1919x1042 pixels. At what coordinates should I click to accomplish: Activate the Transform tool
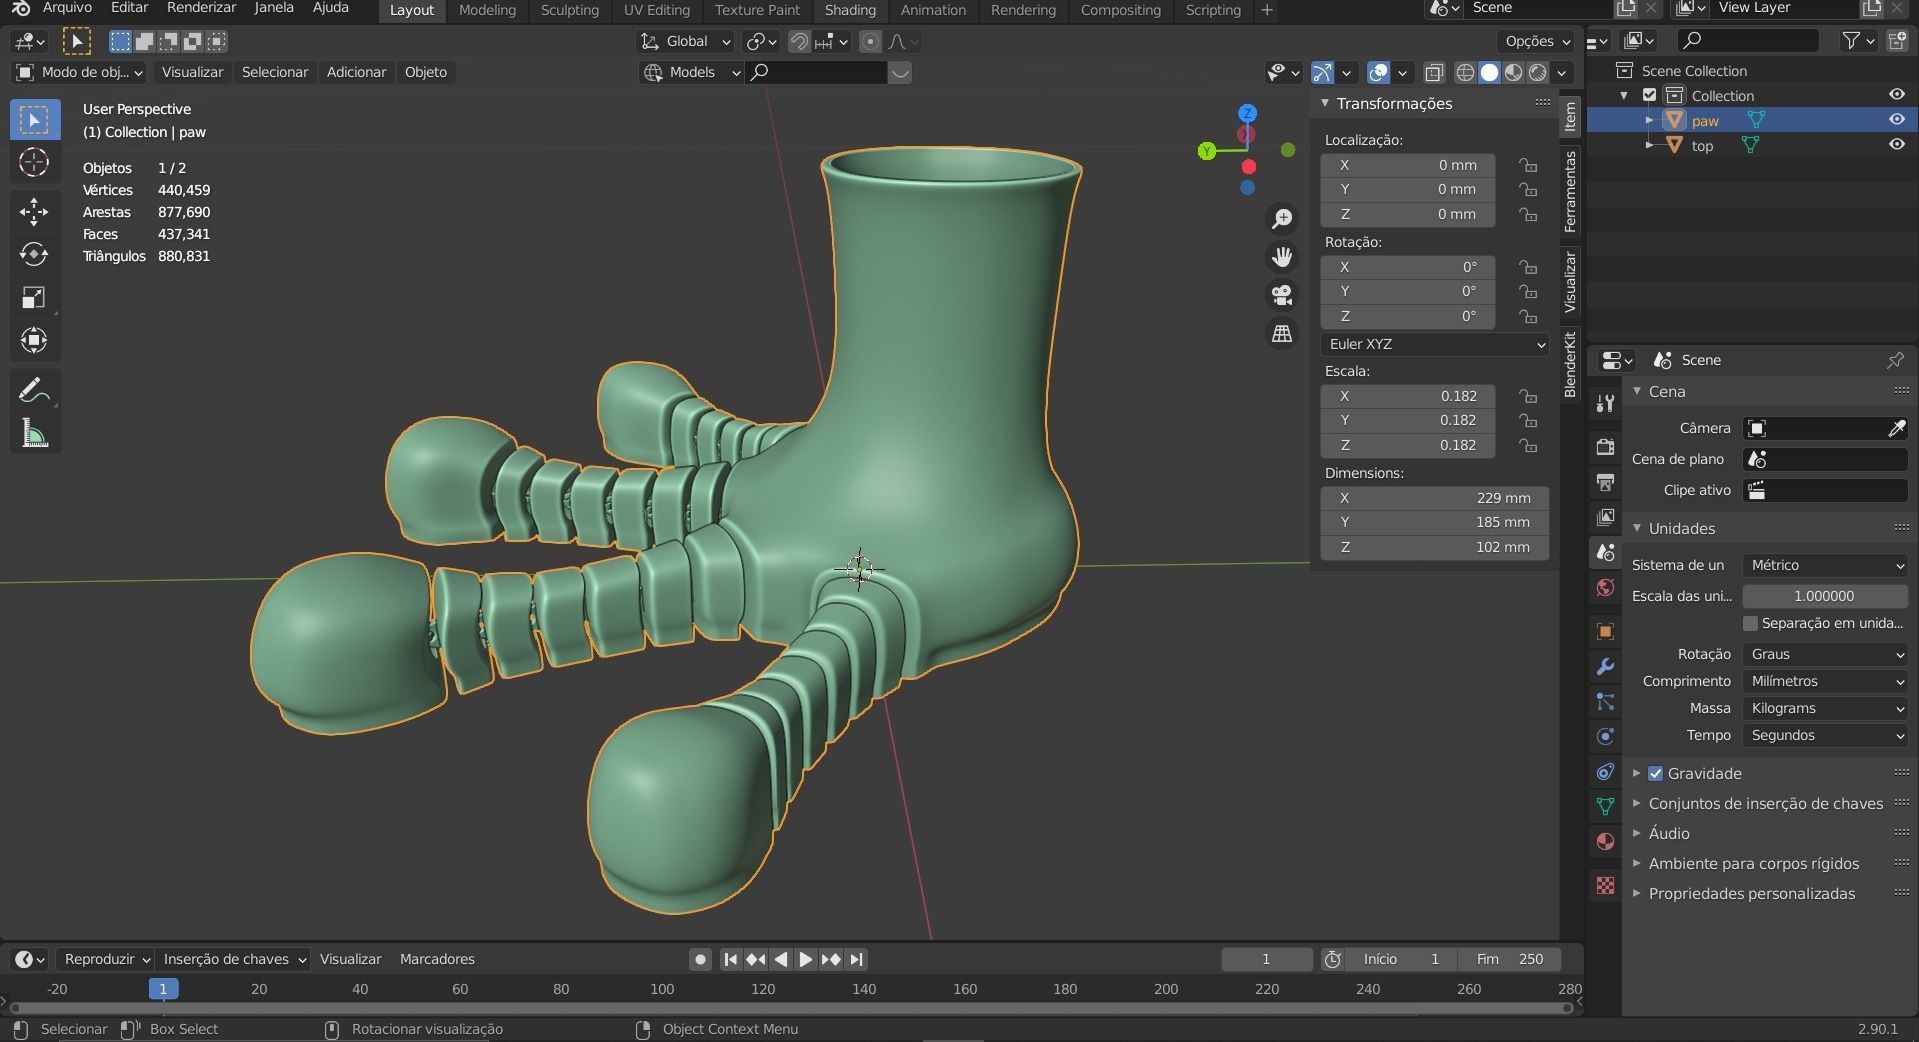34,340
